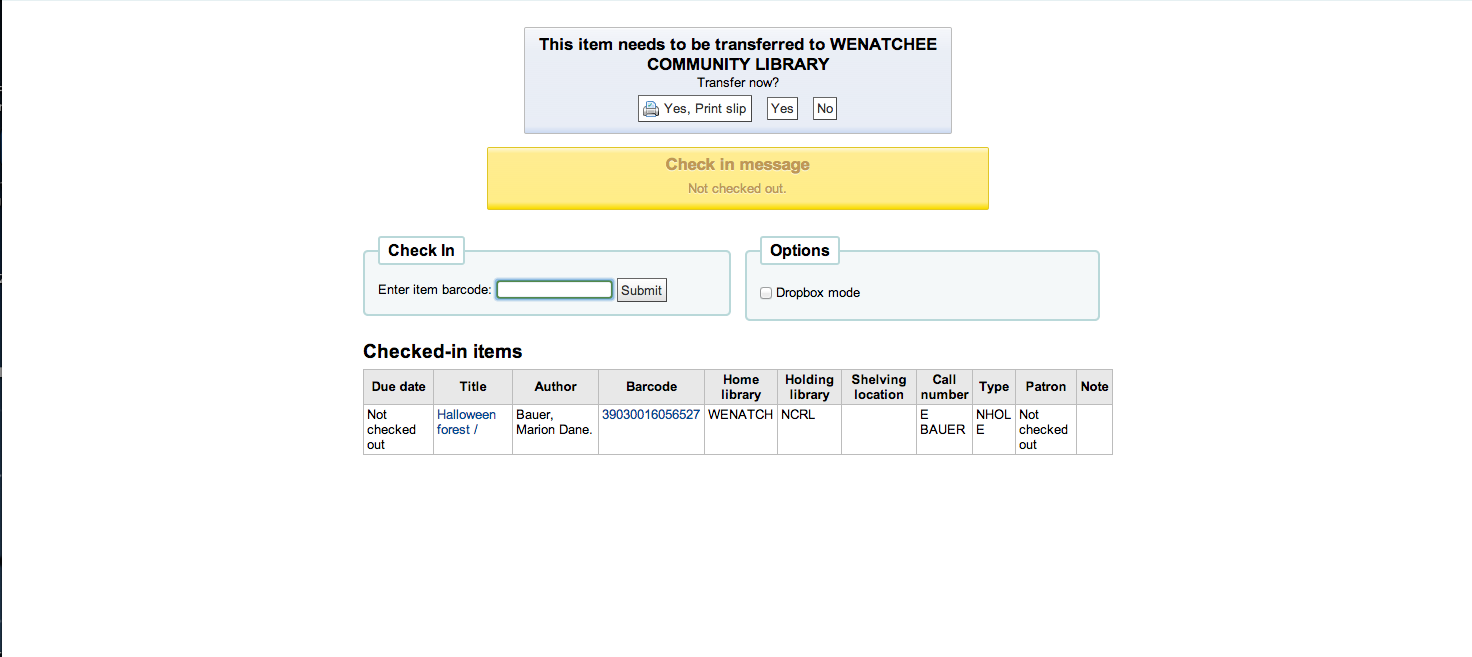This screenshot has height=657, width=1472.
Task: Select the Type column header
Action: (994, 387)
